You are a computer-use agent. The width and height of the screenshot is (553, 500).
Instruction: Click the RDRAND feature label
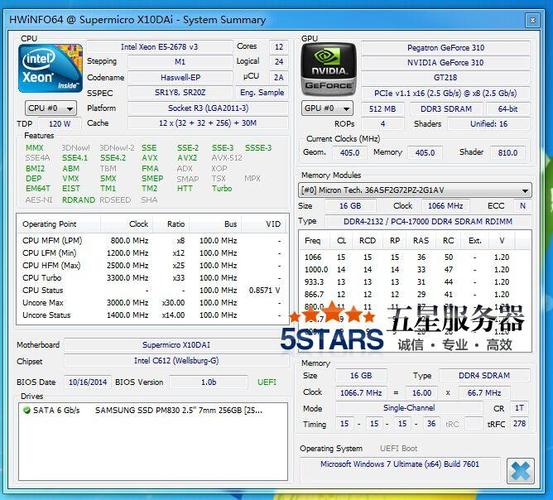click(x=79, y=200)
